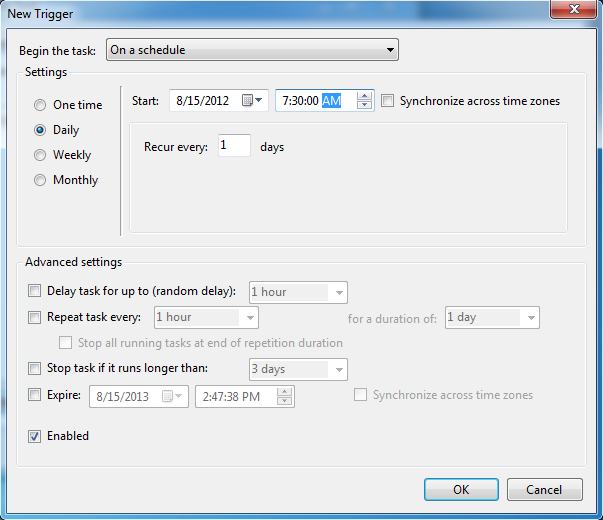The height and width of the screenshot is (520, 603).
Task: Click the Start time down spinner arrow
Action: 364,105
